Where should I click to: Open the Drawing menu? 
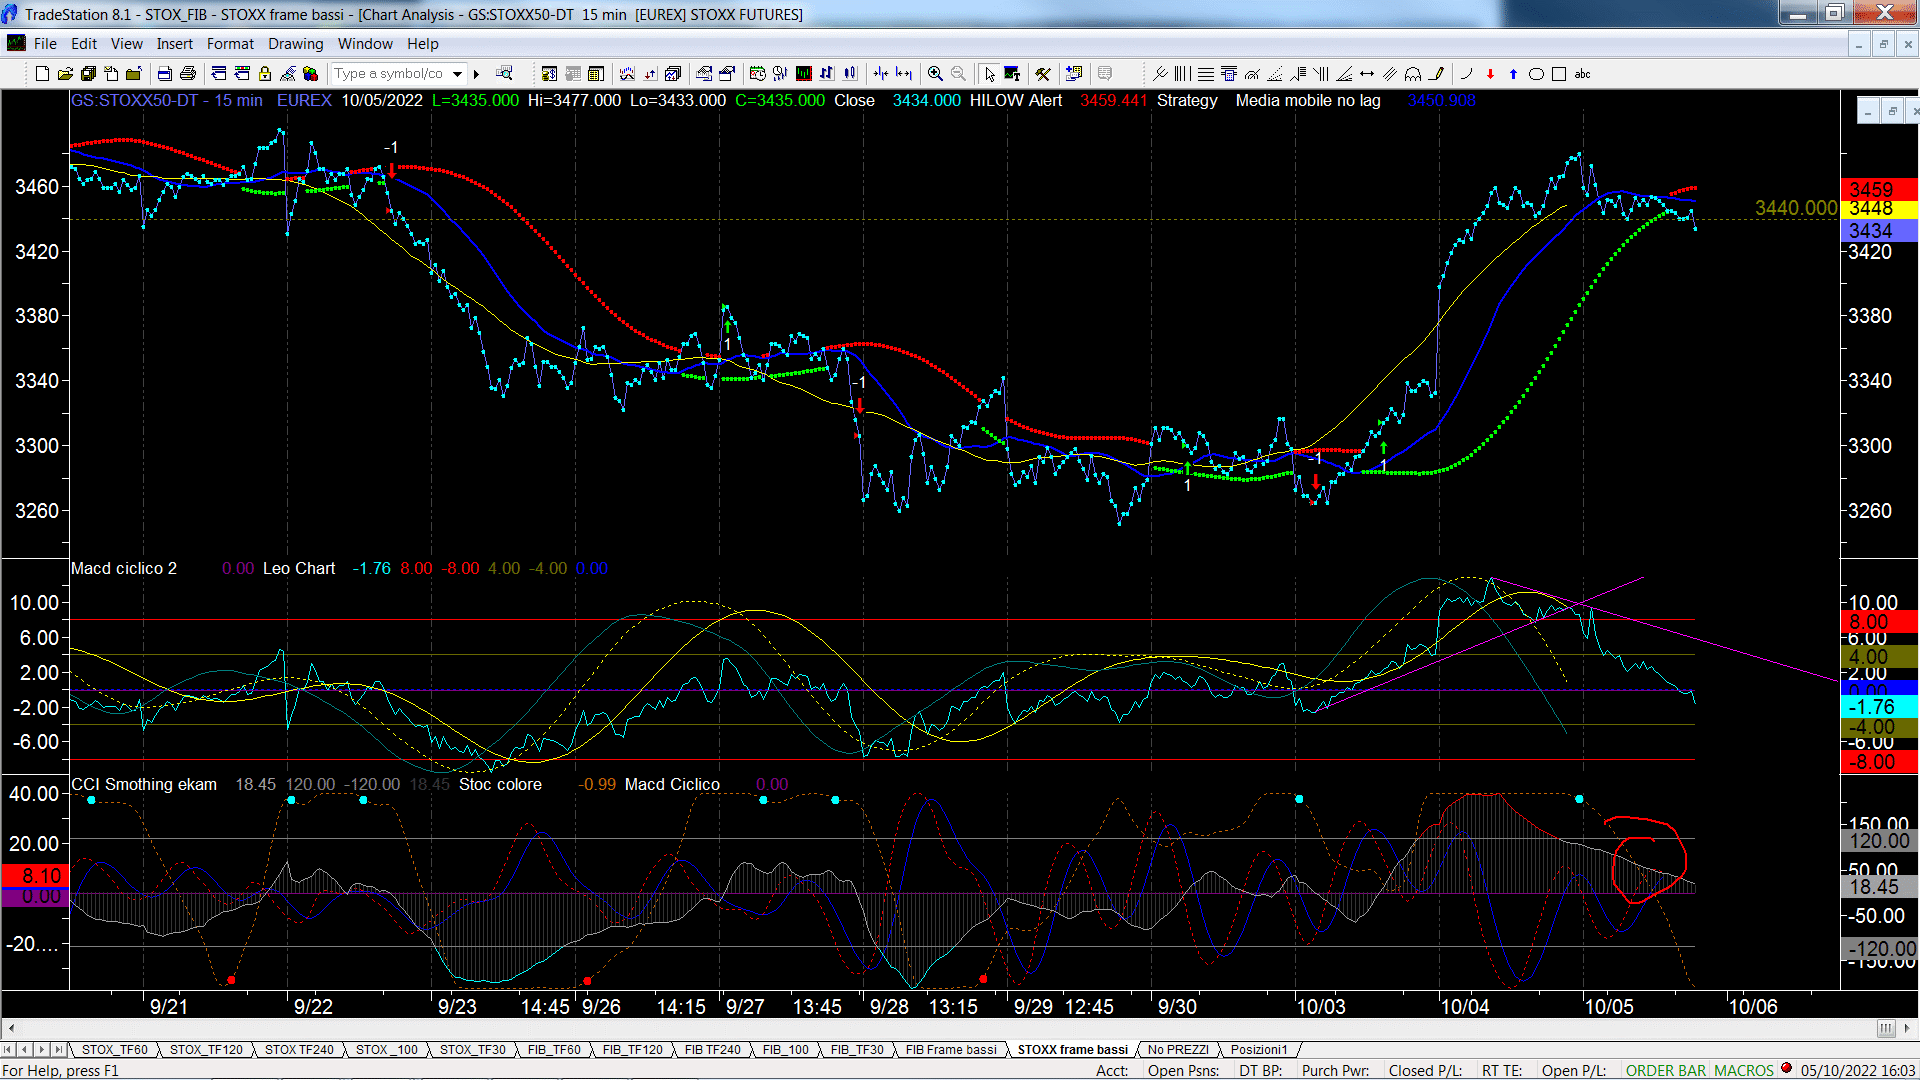(x=296, y=44)
